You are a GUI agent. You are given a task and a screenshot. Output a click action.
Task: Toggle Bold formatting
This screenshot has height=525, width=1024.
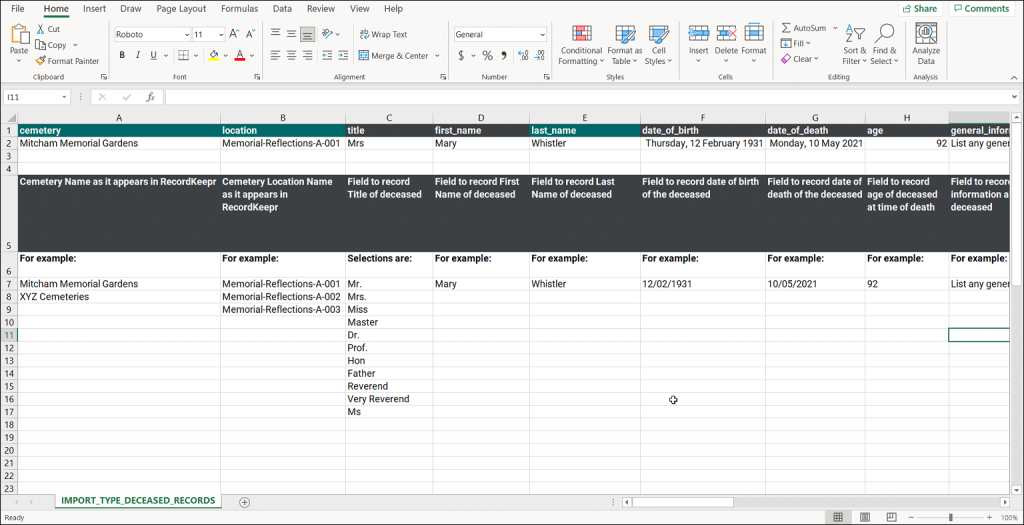(x=121, y=56)
